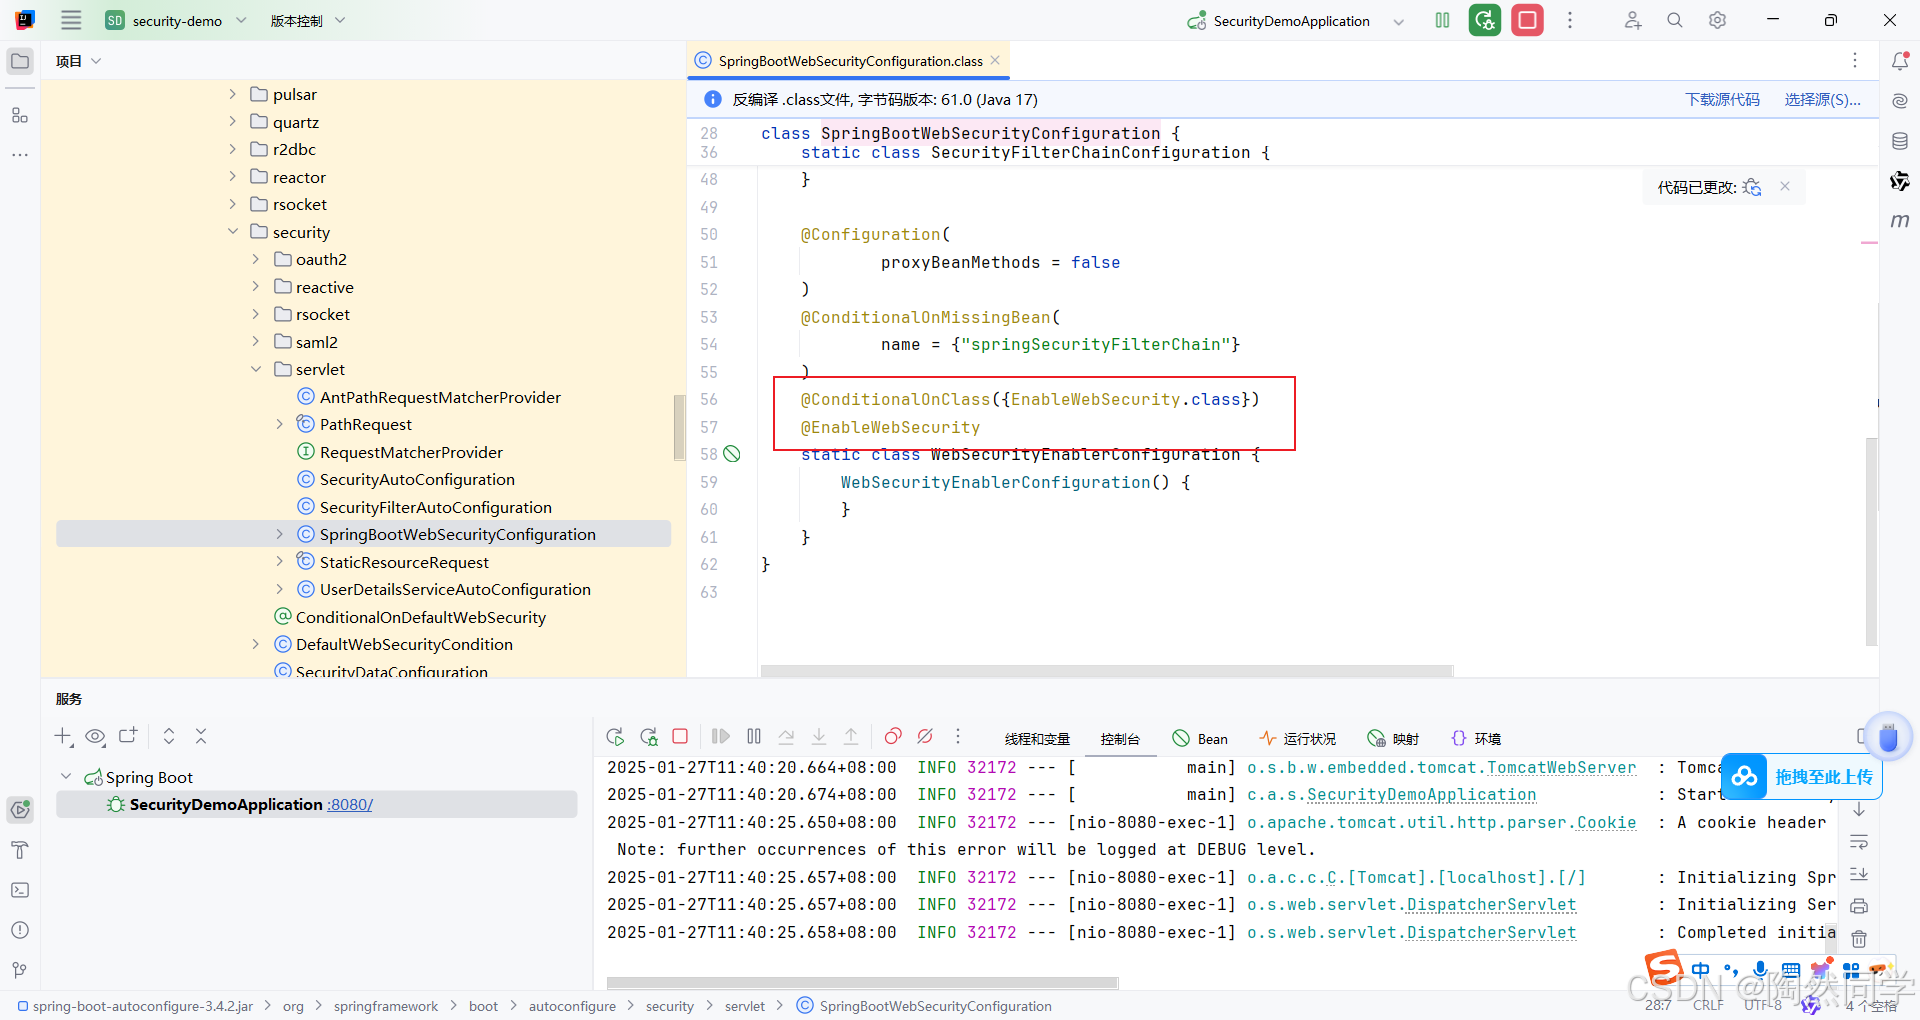Open the Database tool window on right sidebar
The width and height of the screenshot is (1920, 1020).
pyautogui.click(x=1900, y=140)
